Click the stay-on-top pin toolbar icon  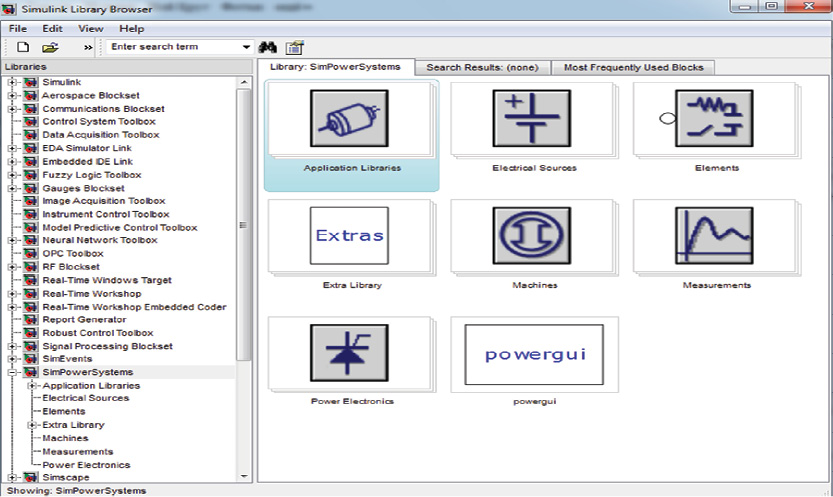294,47
